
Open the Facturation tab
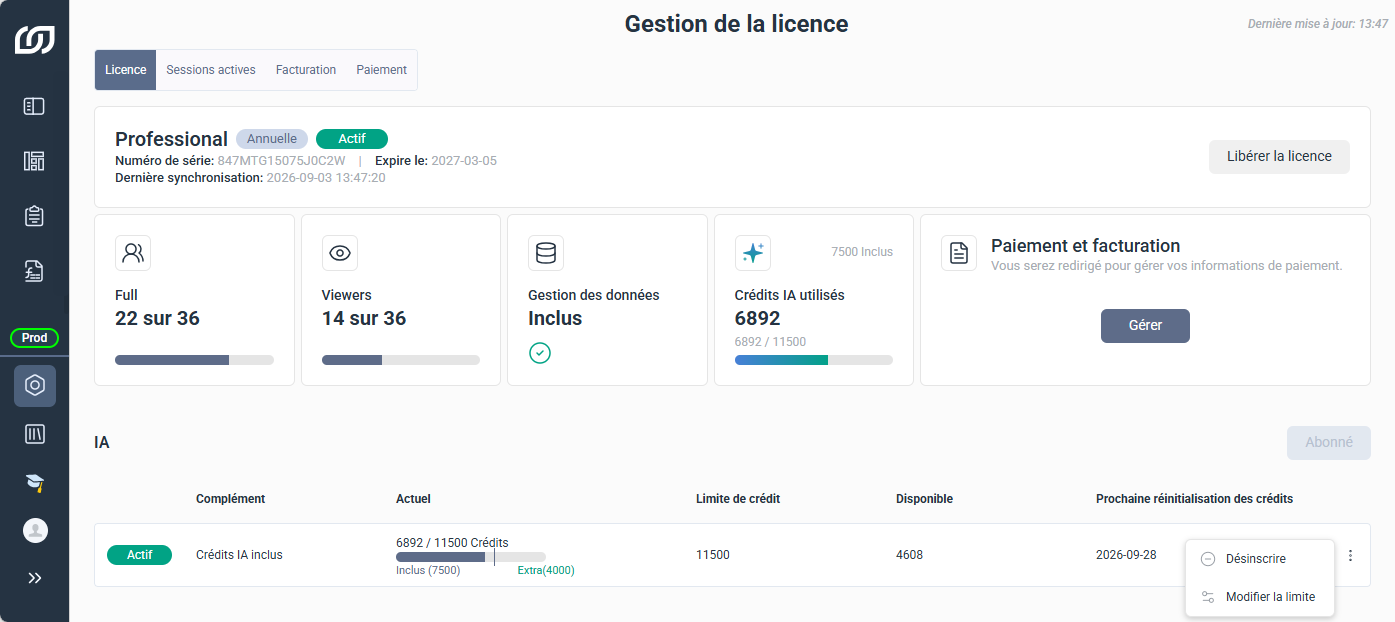pos(306,70)
